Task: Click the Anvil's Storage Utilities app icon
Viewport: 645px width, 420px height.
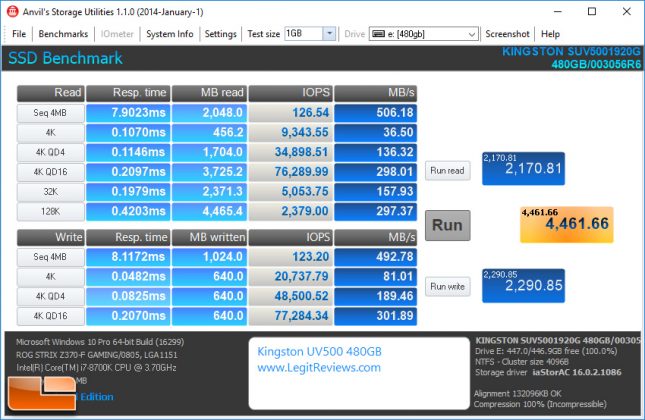Action: (x=13, y=12)
